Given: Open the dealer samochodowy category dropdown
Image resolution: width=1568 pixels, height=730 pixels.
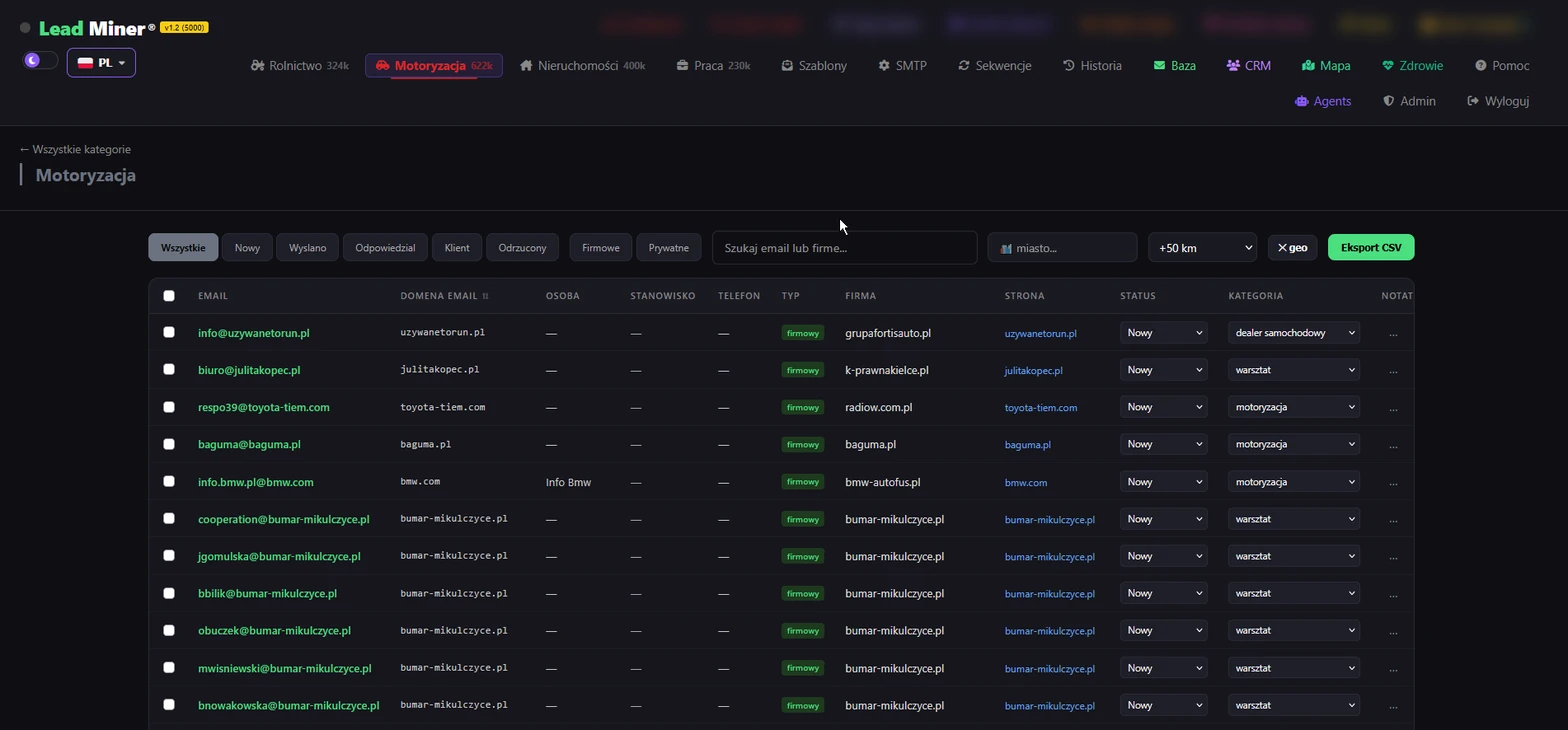Looking at the screenshot, I should [x=1294, y=333].
